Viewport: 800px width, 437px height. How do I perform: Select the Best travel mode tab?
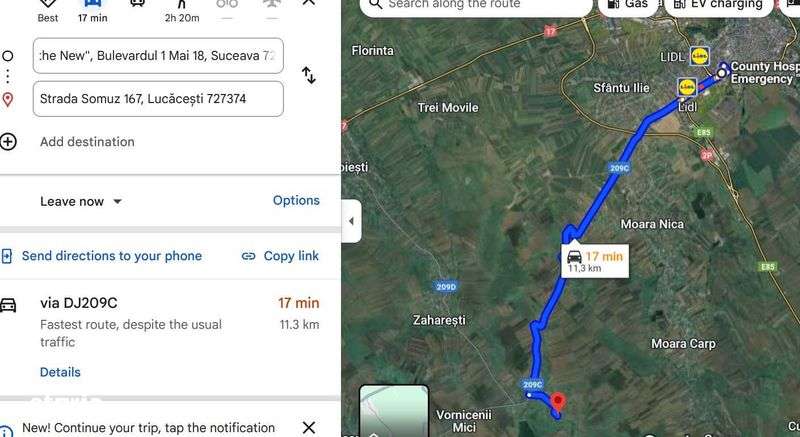click(47, 8)
